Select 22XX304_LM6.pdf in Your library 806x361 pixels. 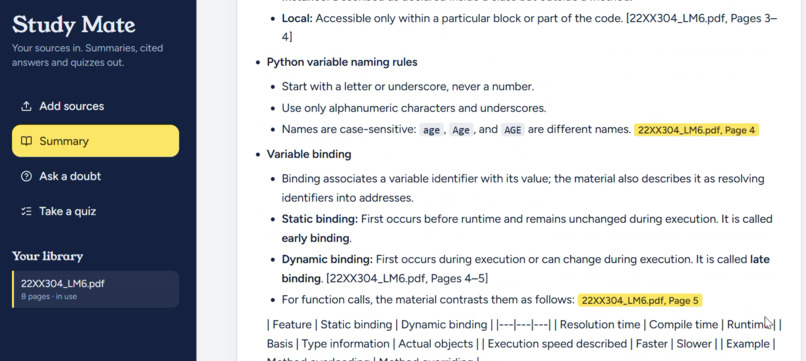pos(96,289)
